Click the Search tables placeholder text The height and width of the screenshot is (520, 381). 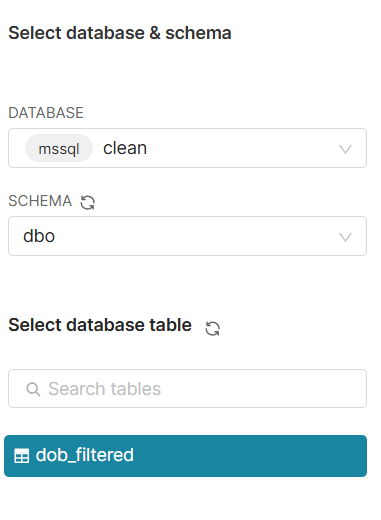(105, 389)
